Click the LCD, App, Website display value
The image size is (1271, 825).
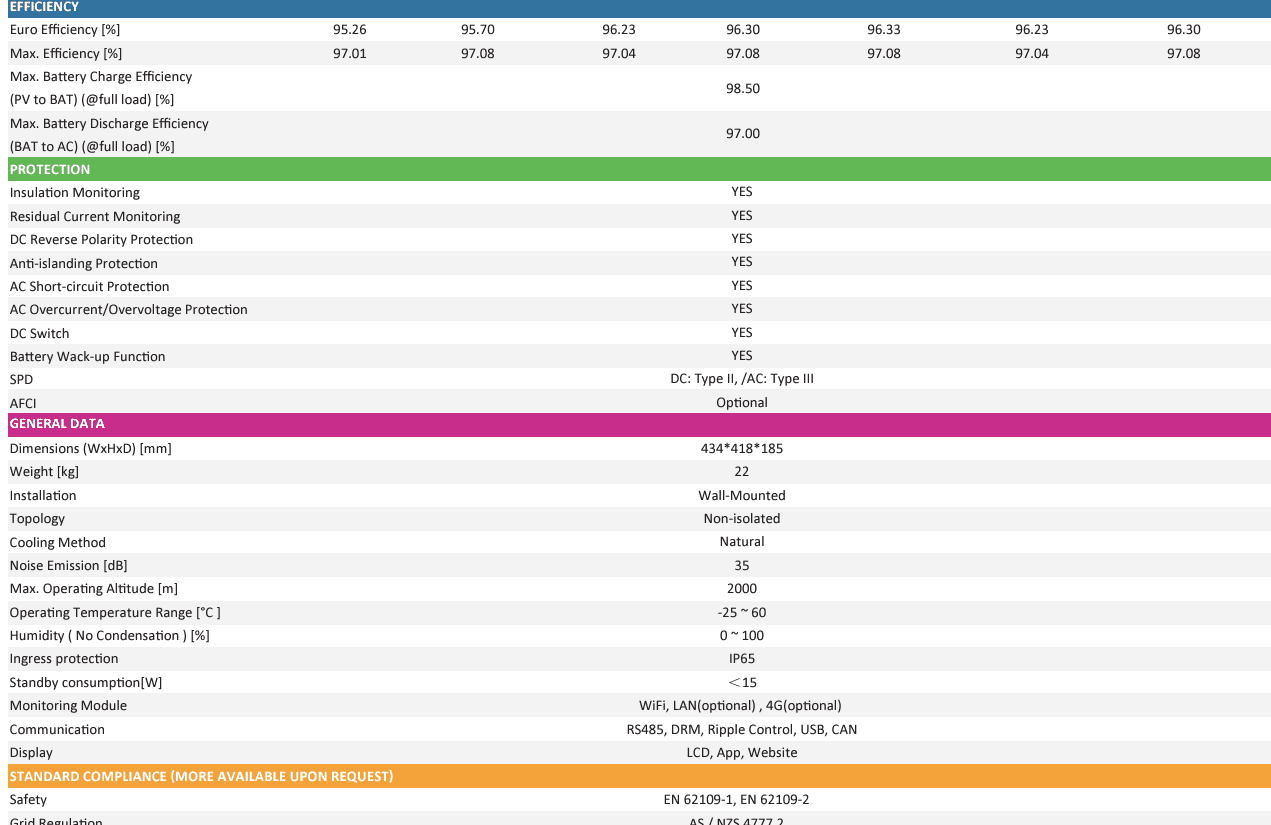[x=742, y=752]
